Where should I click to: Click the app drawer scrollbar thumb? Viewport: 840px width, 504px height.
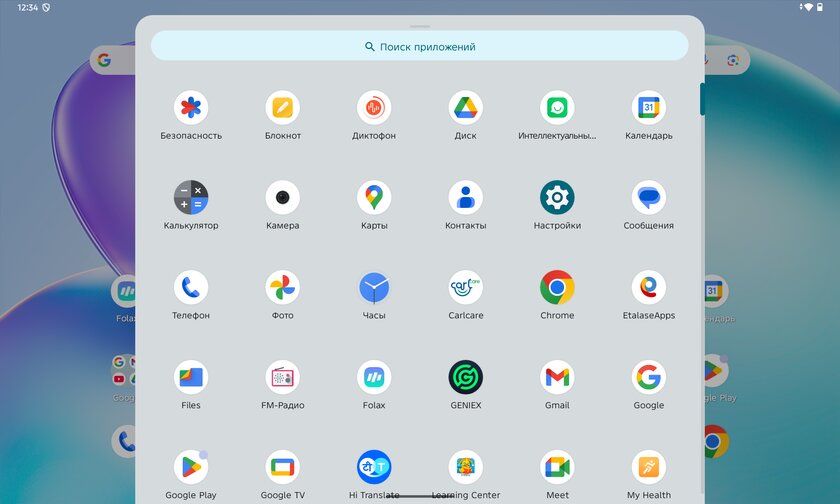(702, 99)
